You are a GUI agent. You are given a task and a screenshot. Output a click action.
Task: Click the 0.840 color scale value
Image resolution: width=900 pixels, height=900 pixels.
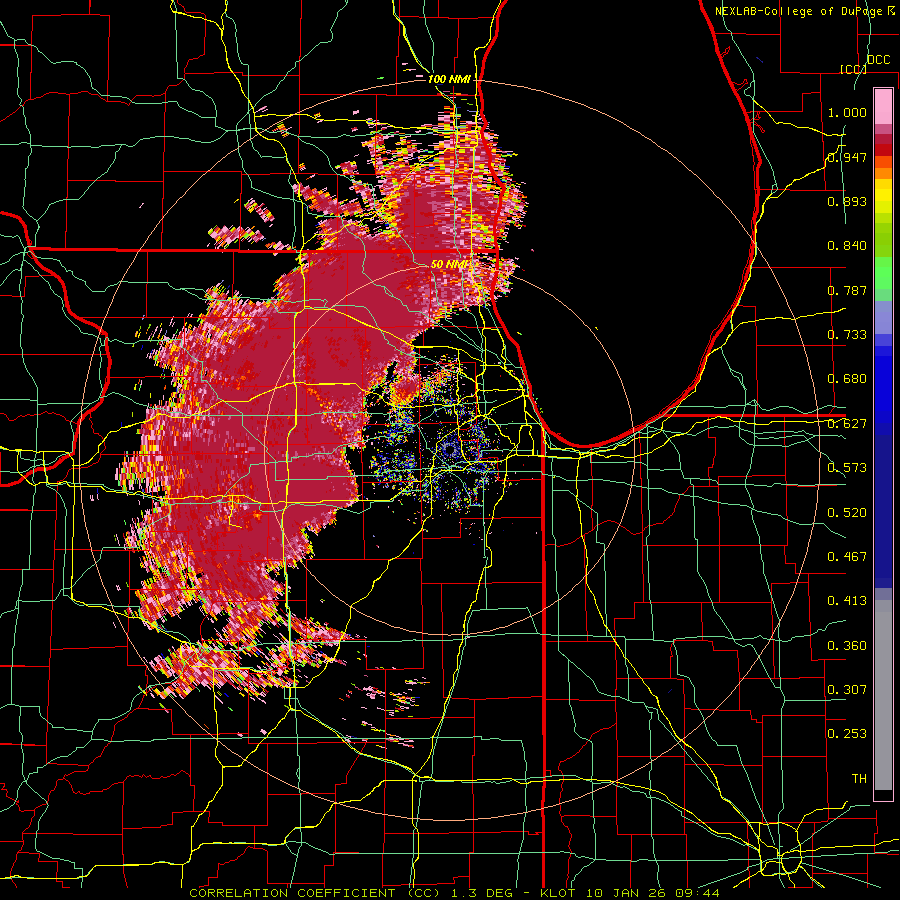847,246
